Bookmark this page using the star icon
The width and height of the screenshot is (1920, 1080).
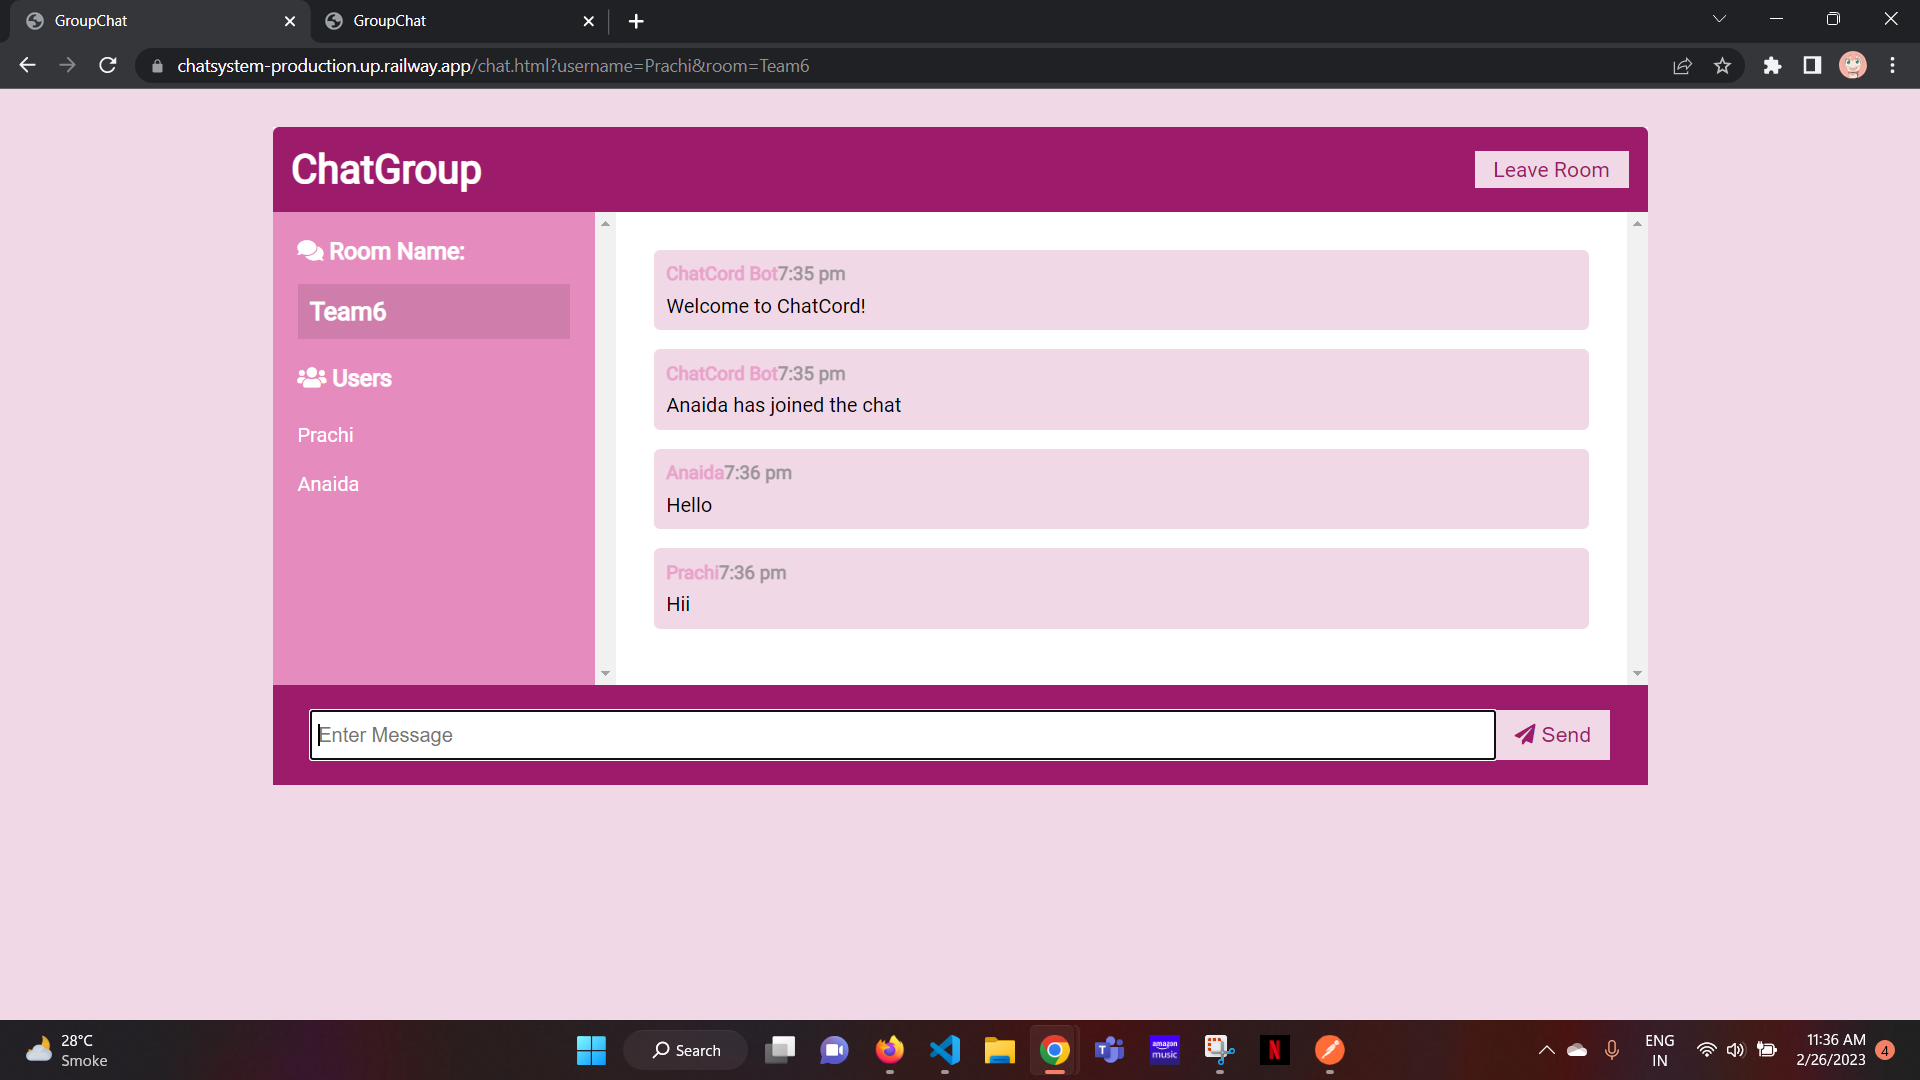1722,66
